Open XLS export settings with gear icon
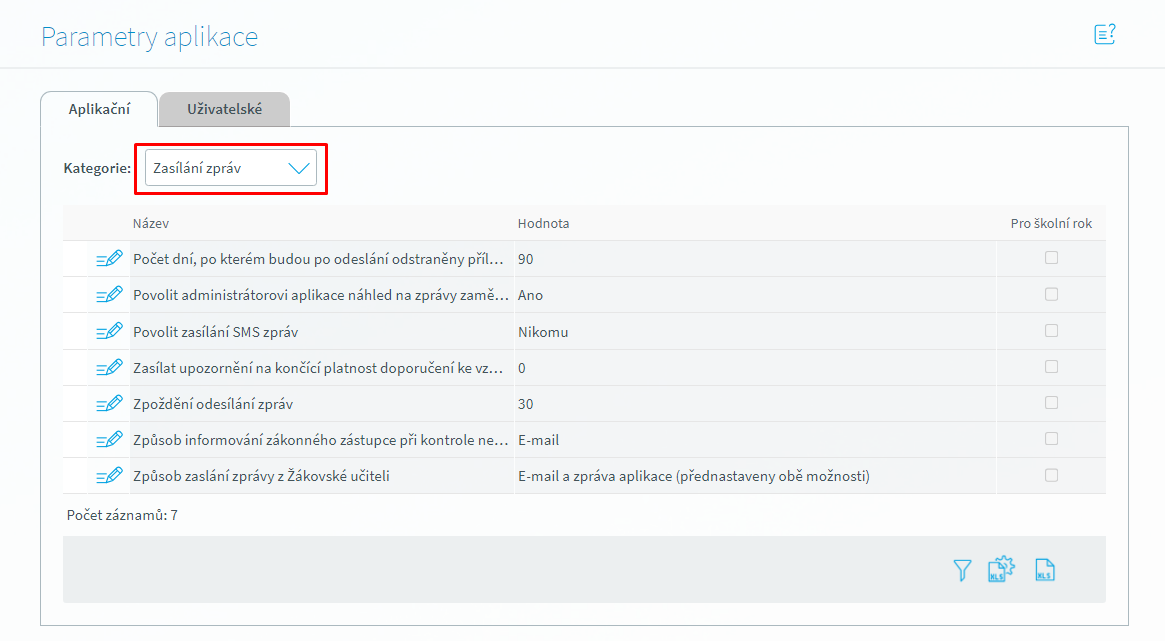The height and width of the screenshot is (641, 1165). click(x=1001, y=569)
